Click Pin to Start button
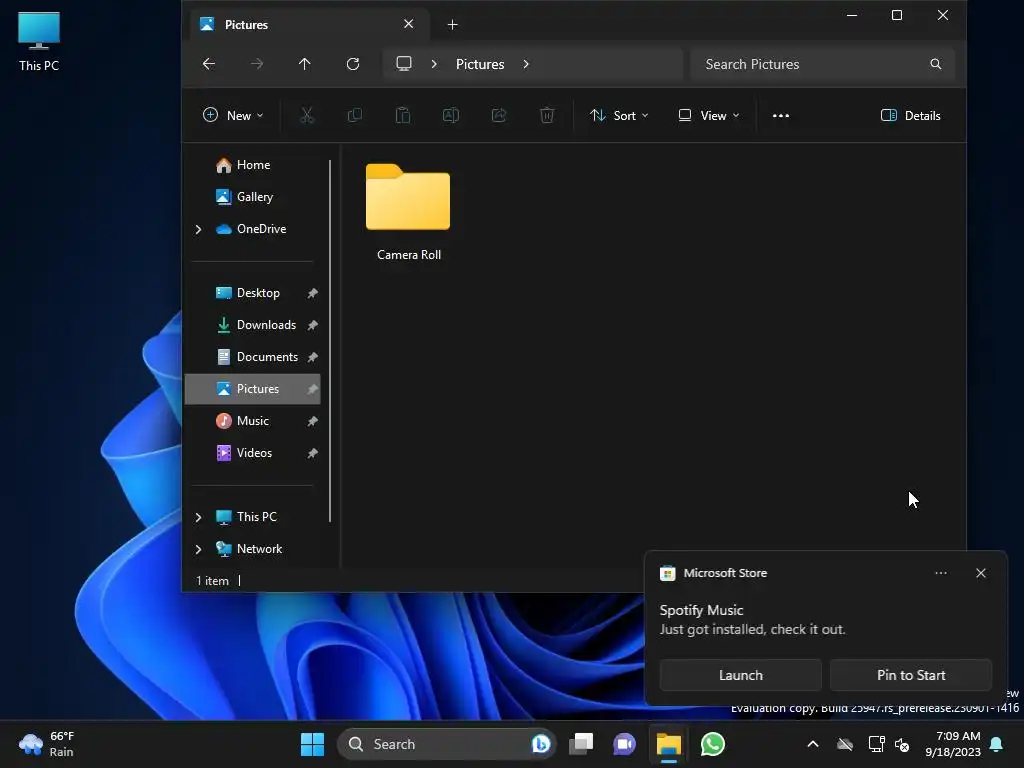 [x=910, y=675]
